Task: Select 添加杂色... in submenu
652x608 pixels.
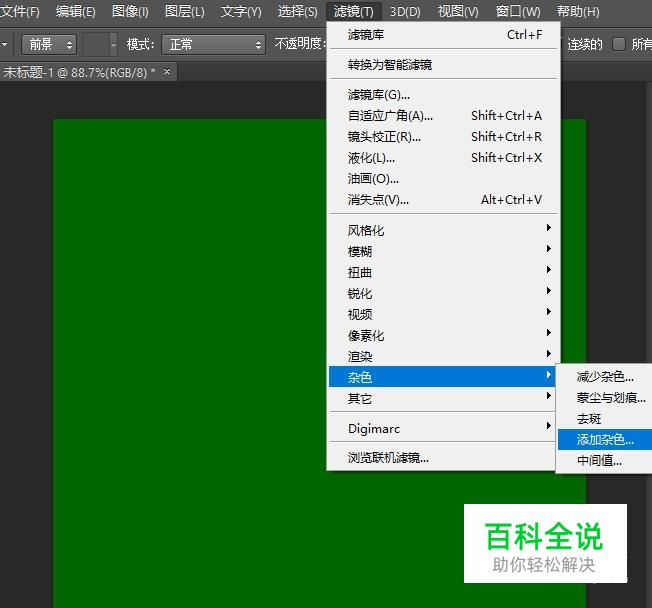Action: pyautogui.click(x=605, y=440)
